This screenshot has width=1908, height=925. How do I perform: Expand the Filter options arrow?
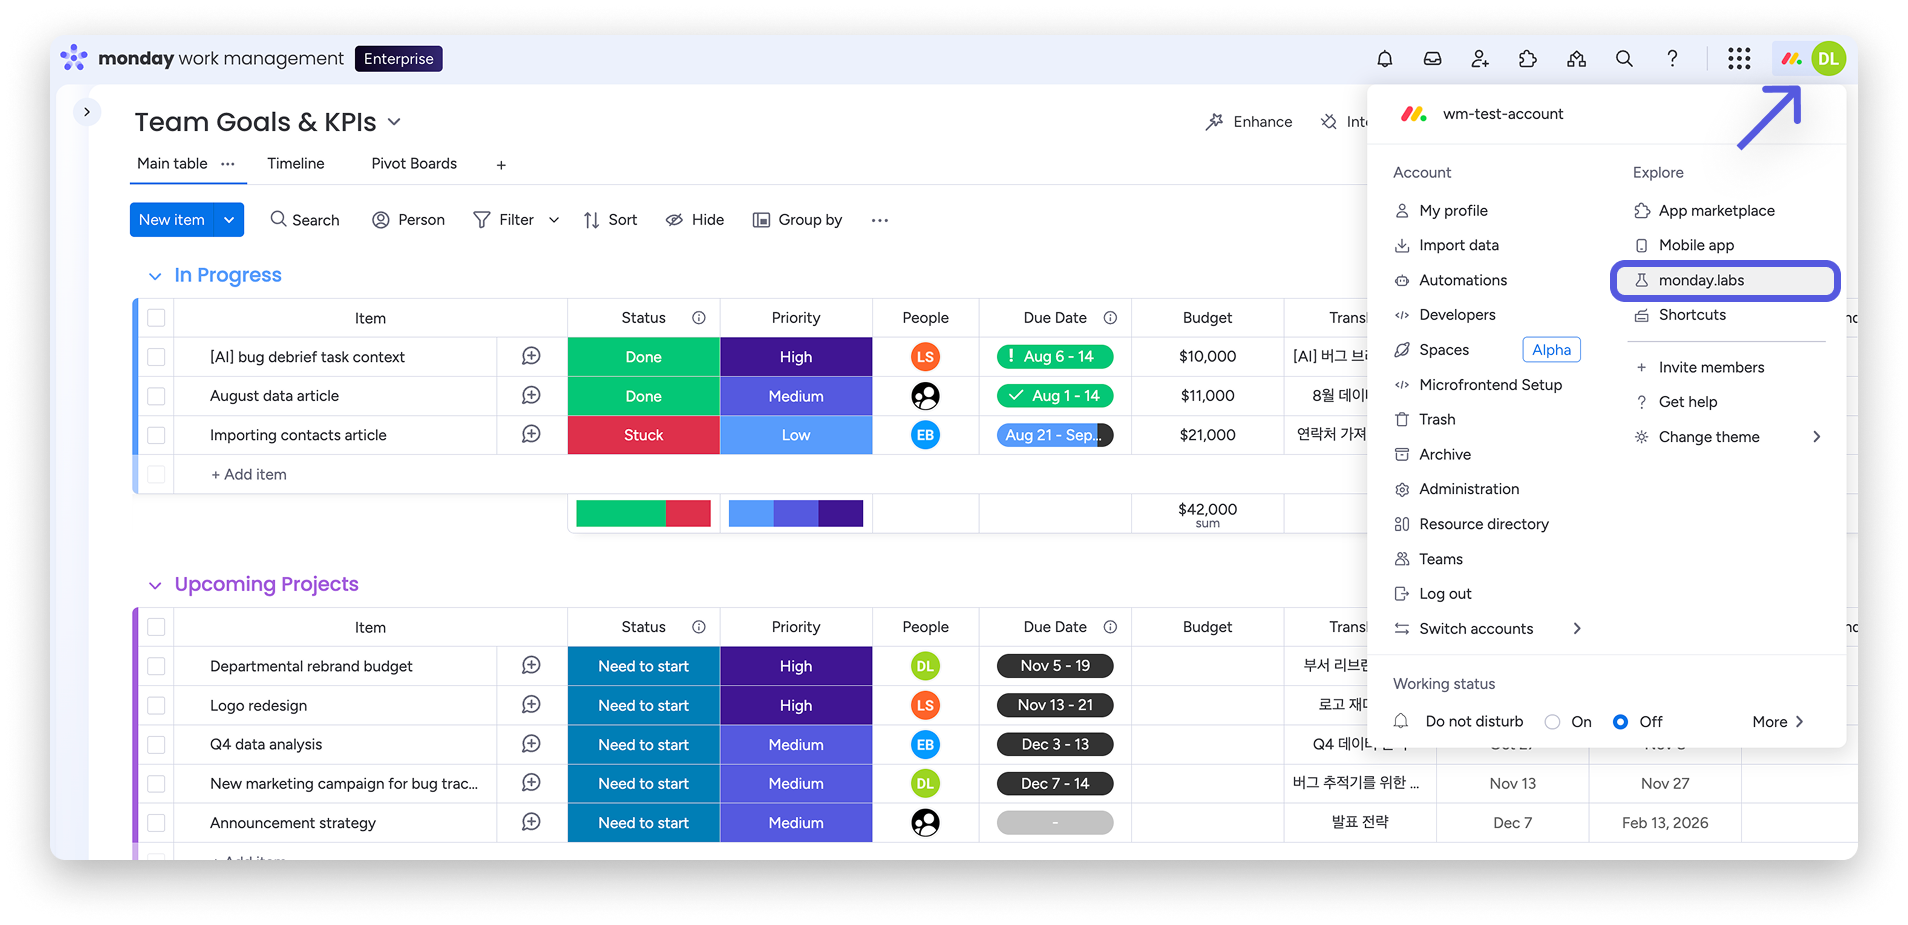click(553, 220)
